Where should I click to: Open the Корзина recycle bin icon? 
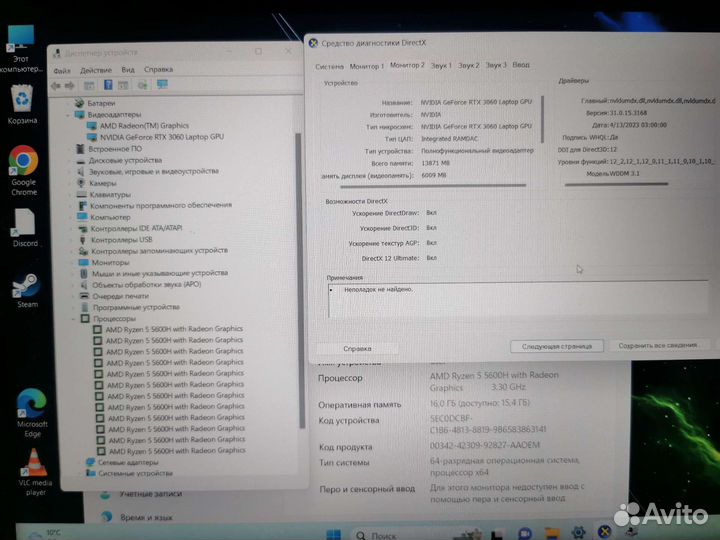22,105
